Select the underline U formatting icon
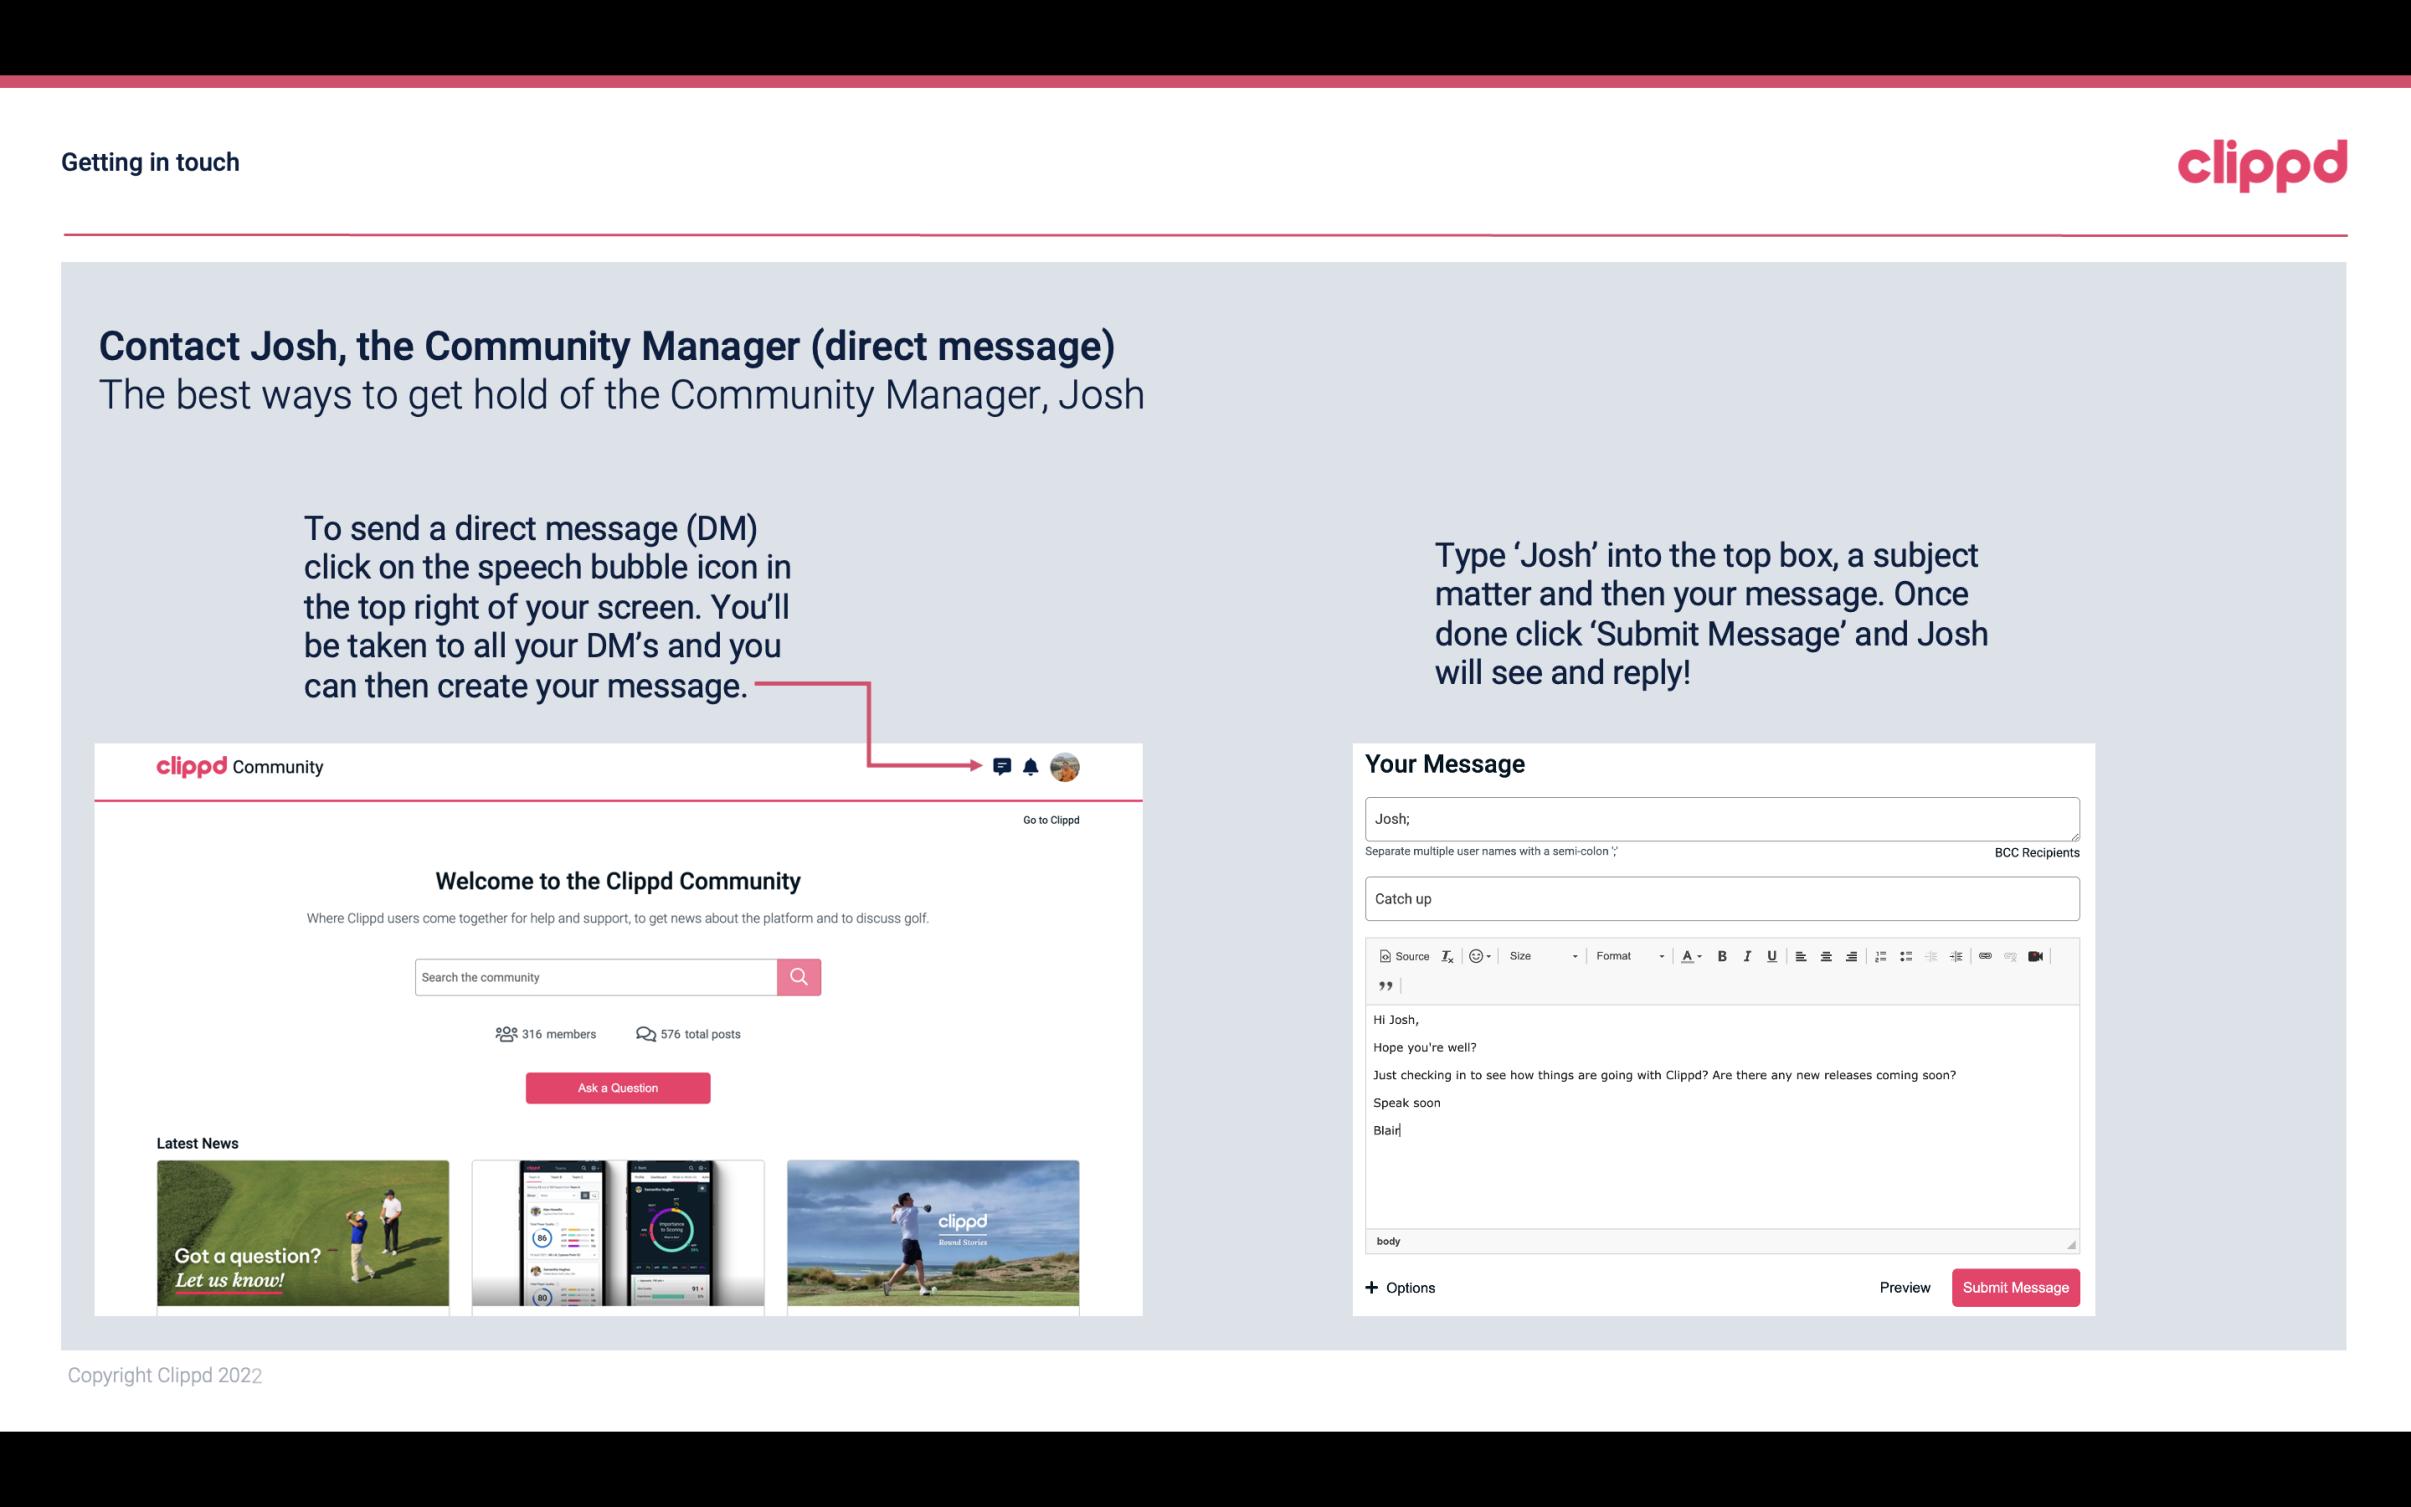Image resolution: width=2411 pixels, height=1507 pixels. pos(1772,955)
